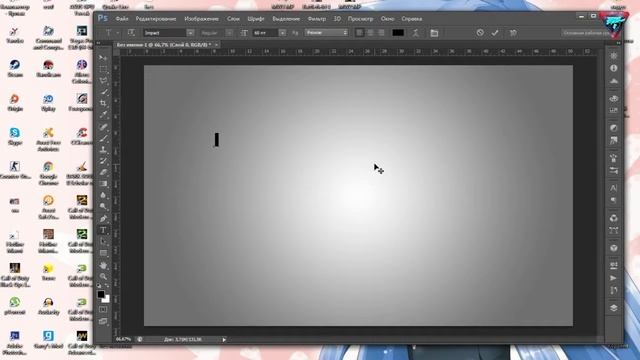Set text alignment to right
The width and height of the screenshot is (640, 360).
[381, 33]
